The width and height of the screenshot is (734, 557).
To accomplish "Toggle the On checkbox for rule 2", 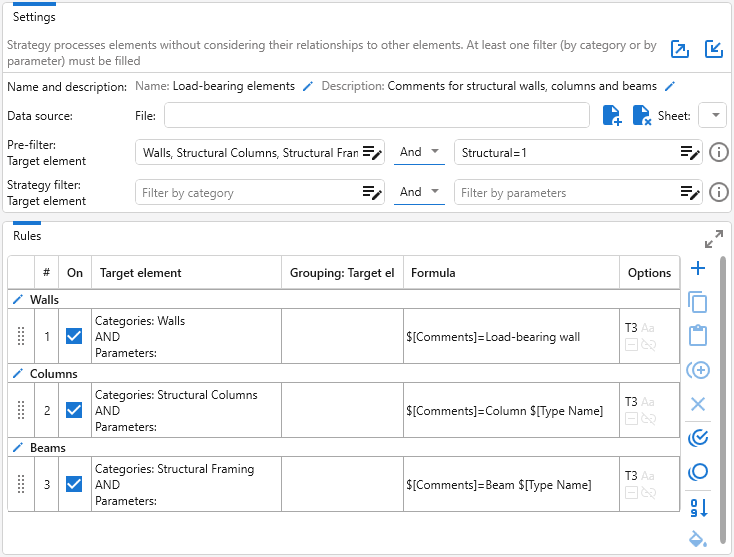I will tap(74, 410).
